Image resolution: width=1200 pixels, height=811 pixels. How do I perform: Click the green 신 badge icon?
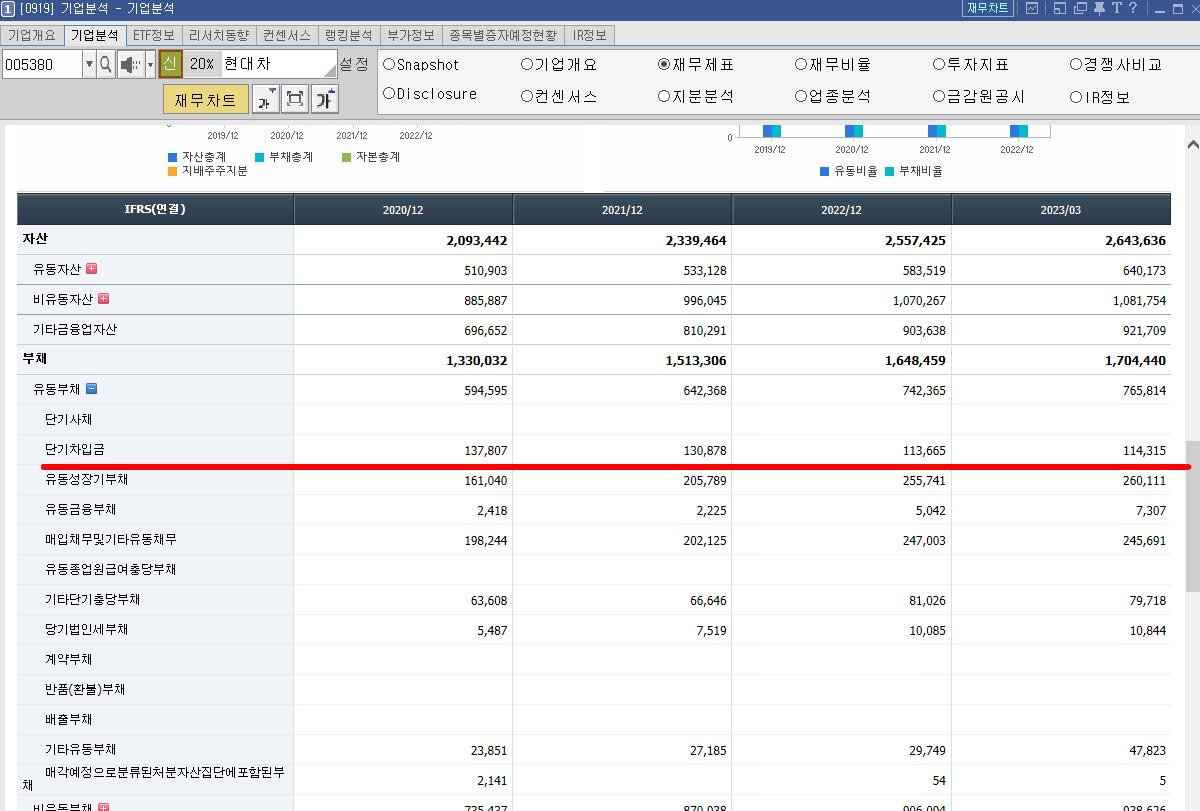click(170, 64)
